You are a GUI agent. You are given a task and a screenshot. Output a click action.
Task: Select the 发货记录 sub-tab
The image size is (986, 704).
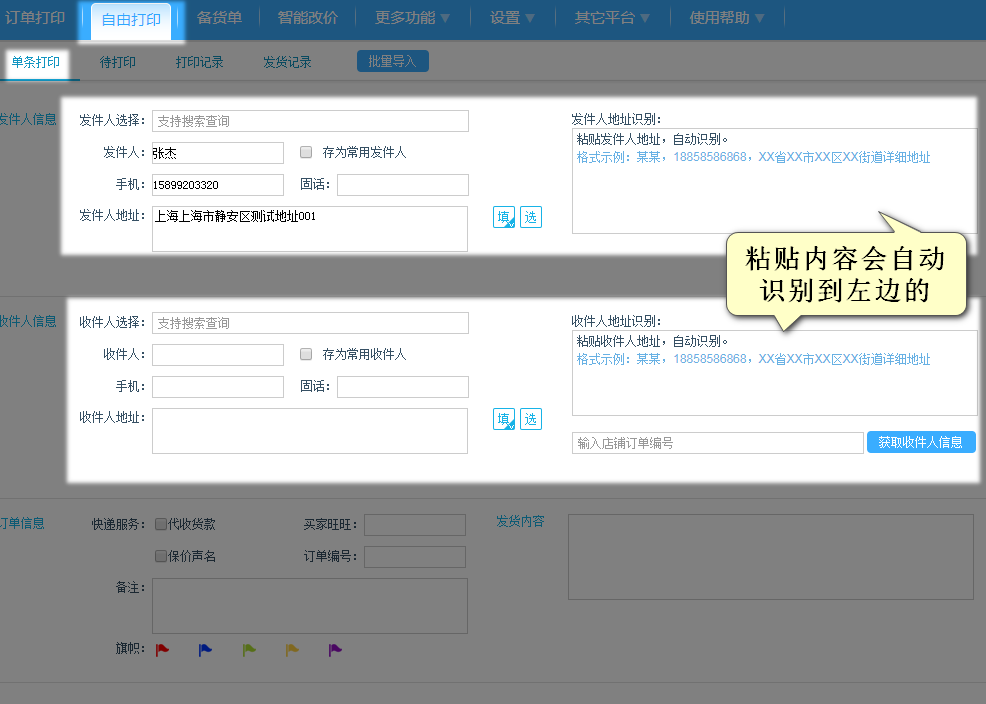(287, 62)
